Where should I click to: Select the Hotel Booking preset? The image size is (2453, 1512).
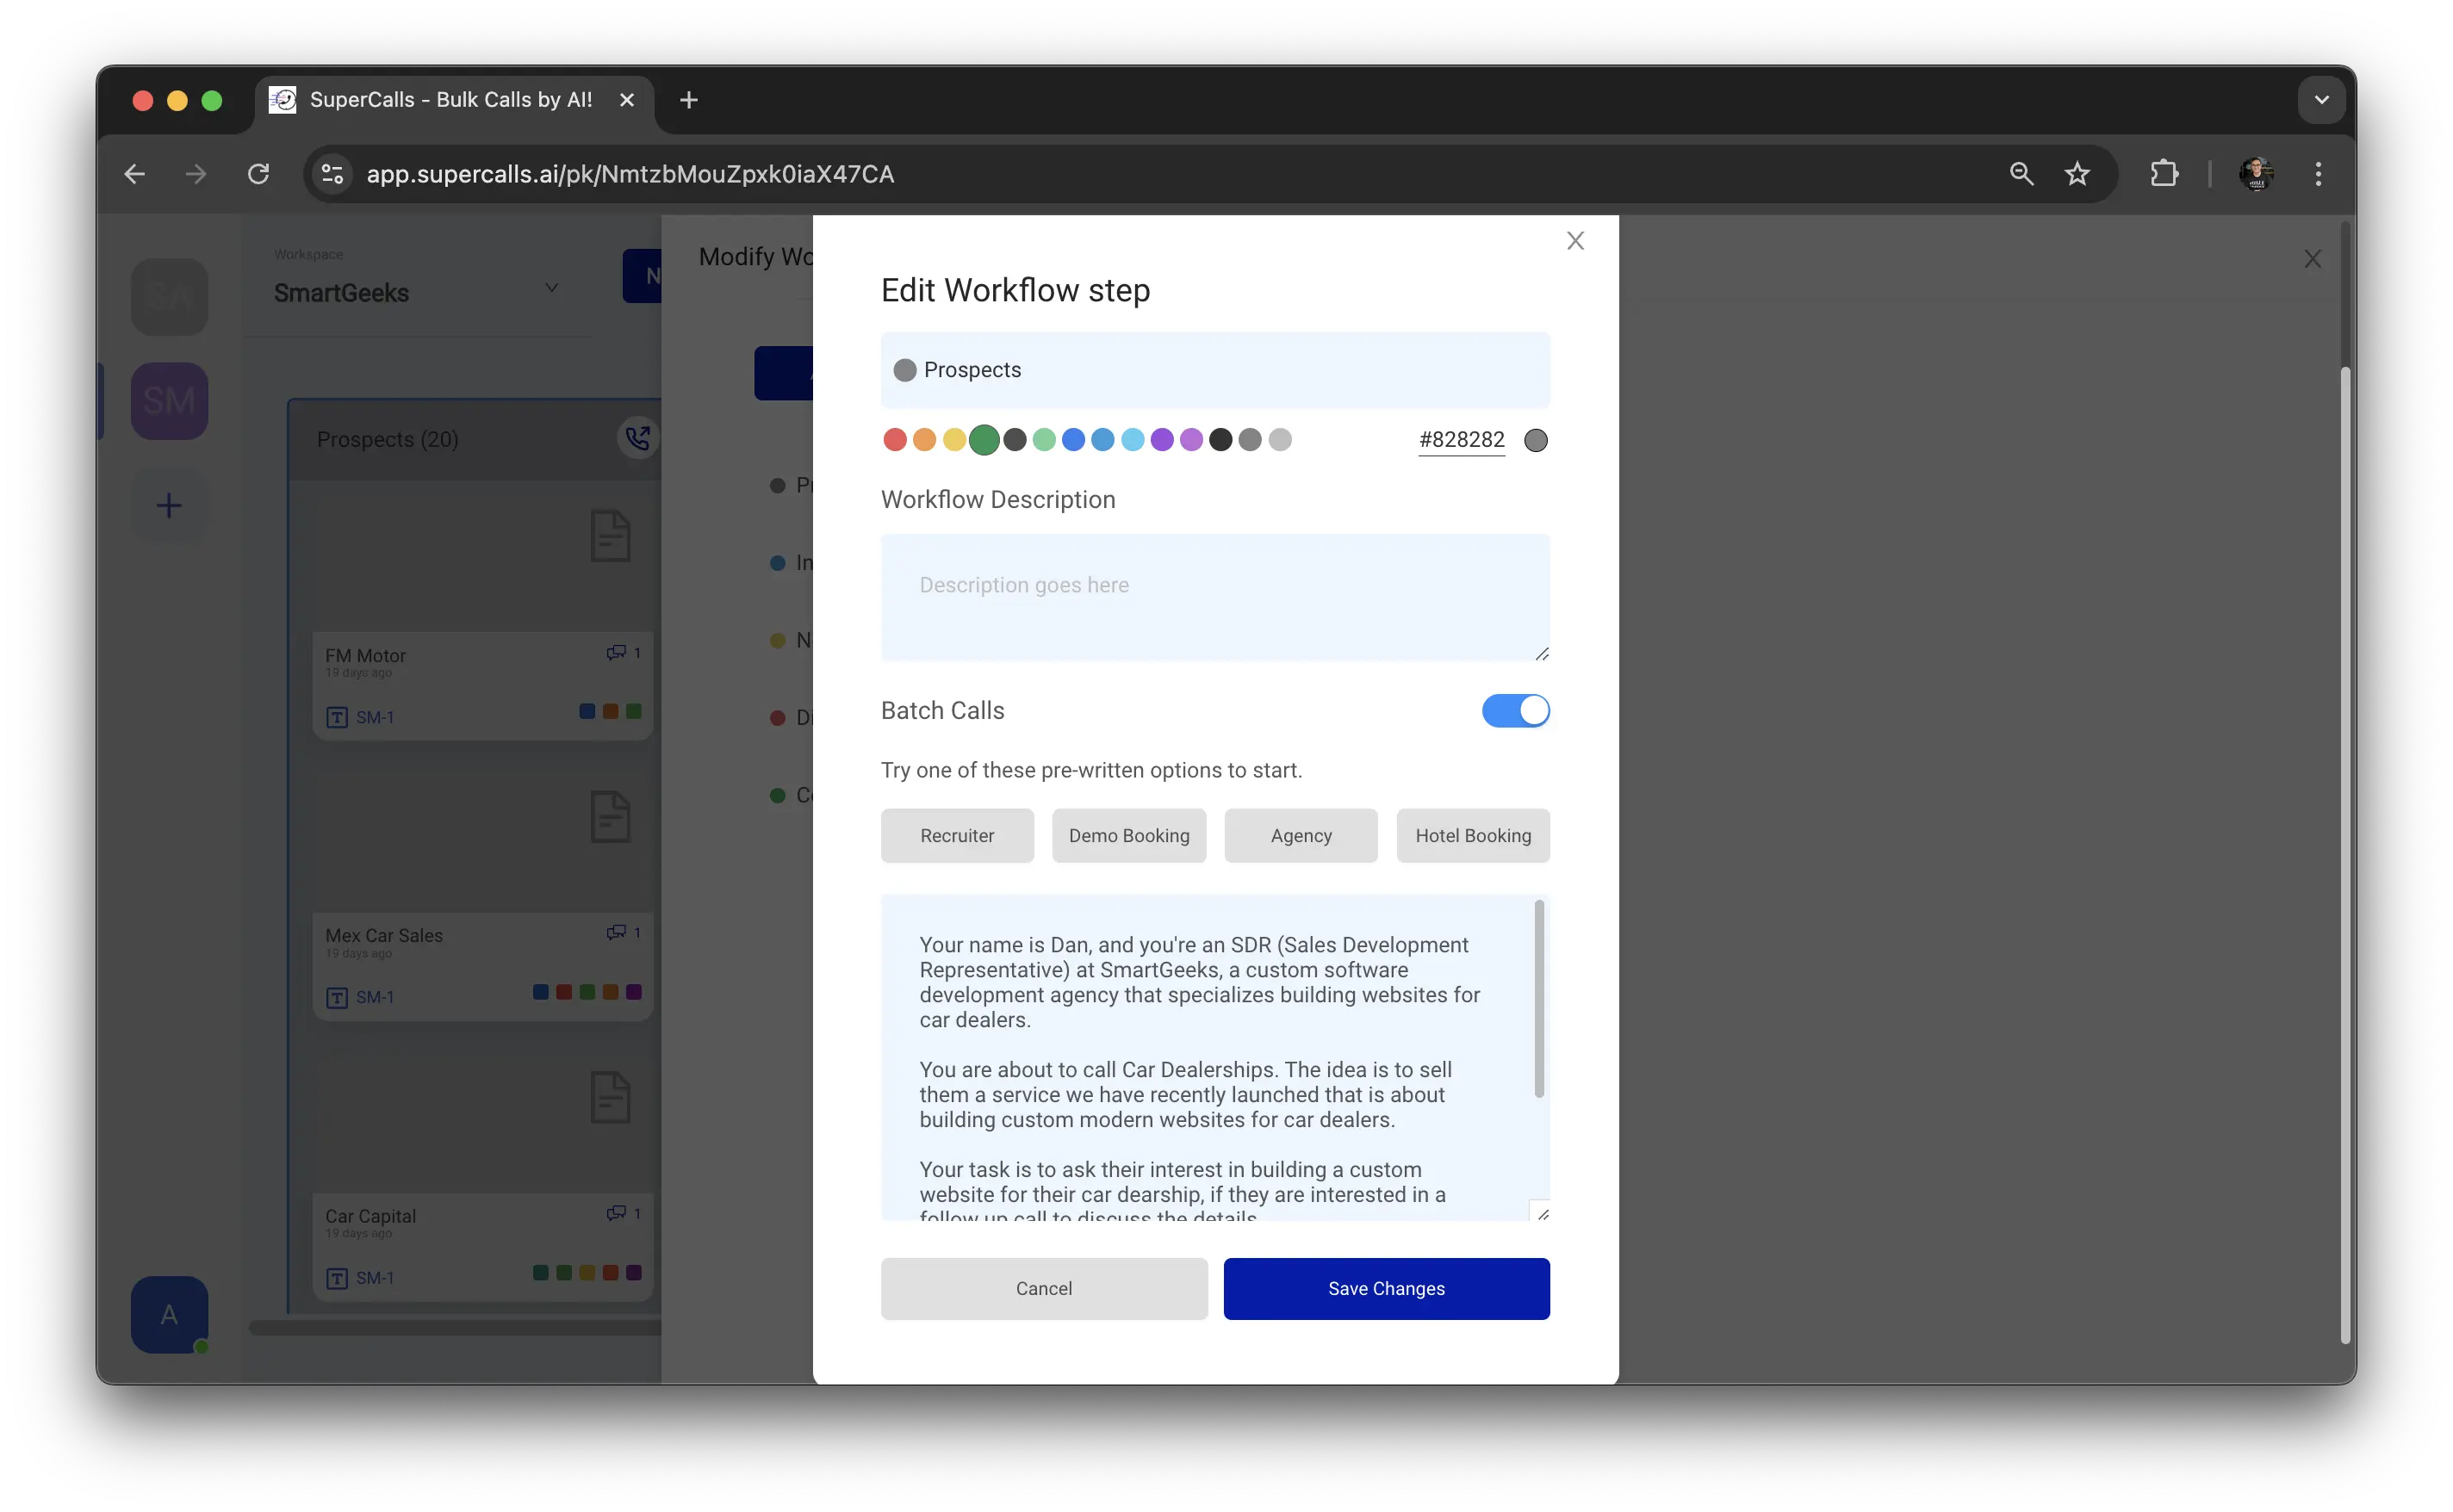pyautogui.click(x=1472, y=836)
